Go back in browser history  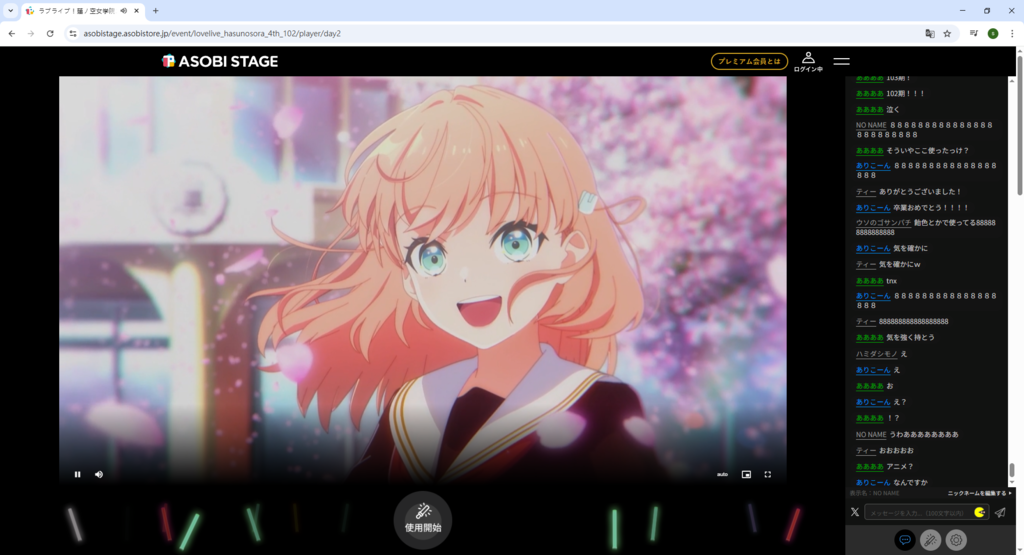click(12, 33)
